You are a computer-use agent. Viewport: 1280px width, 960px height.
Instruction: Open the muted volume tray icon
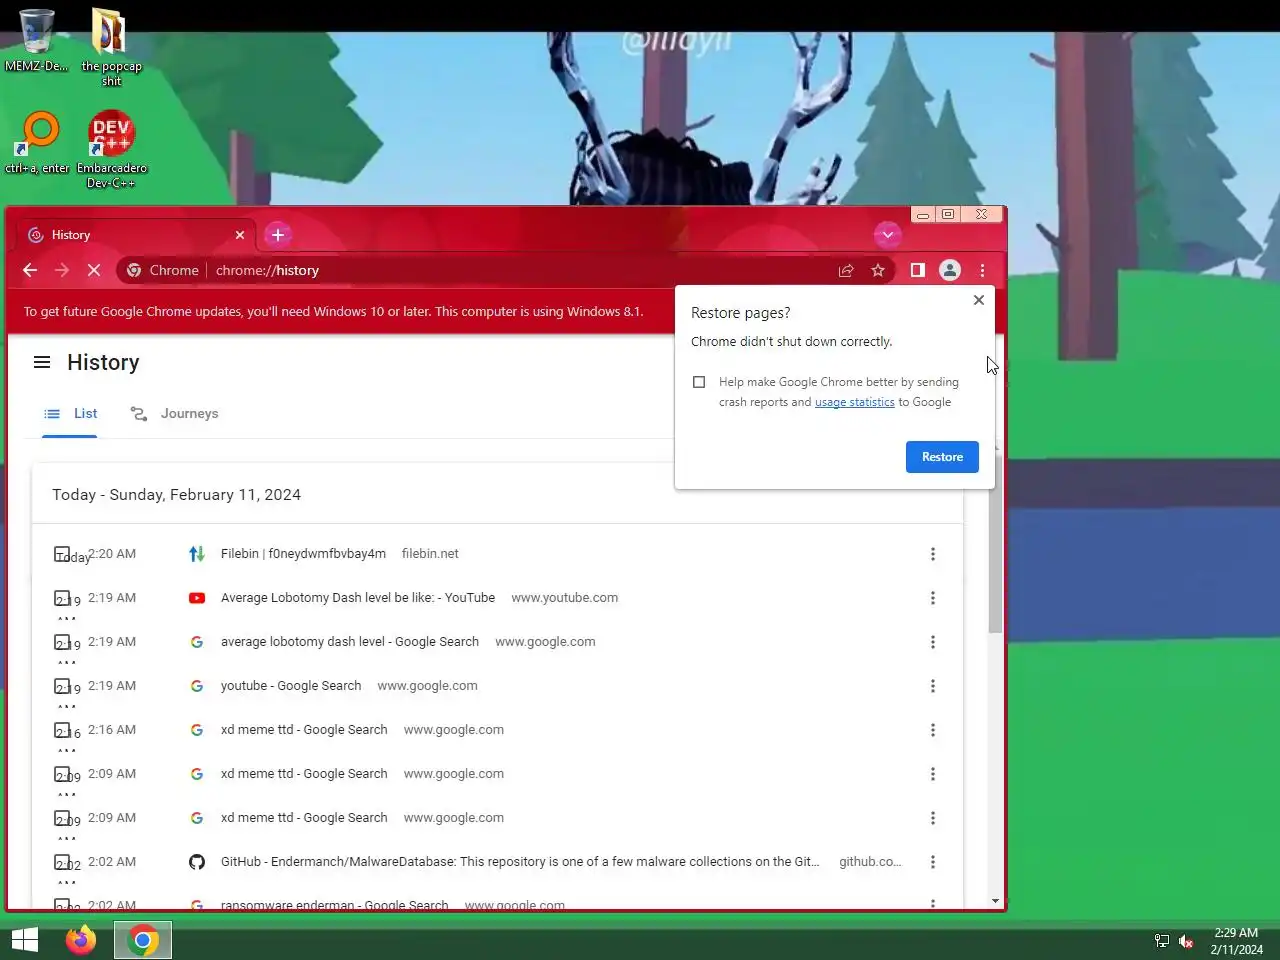click(x=1186, y=941)
